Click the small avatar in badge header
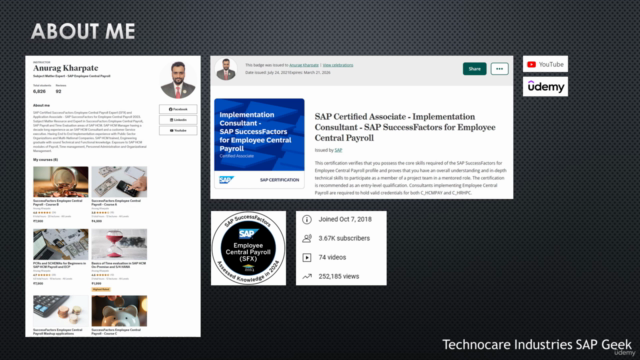This screenshot has height=360, width=640. click(226, 69)
